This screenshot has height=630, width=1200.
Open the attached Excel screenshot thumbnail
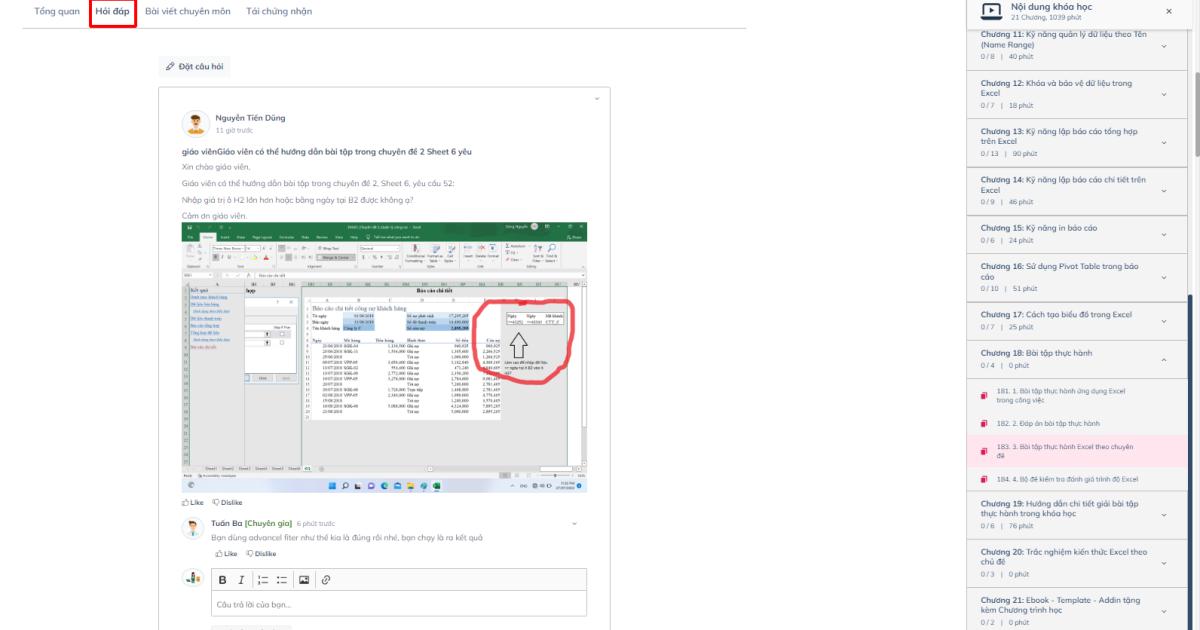(x=384, y=356)
